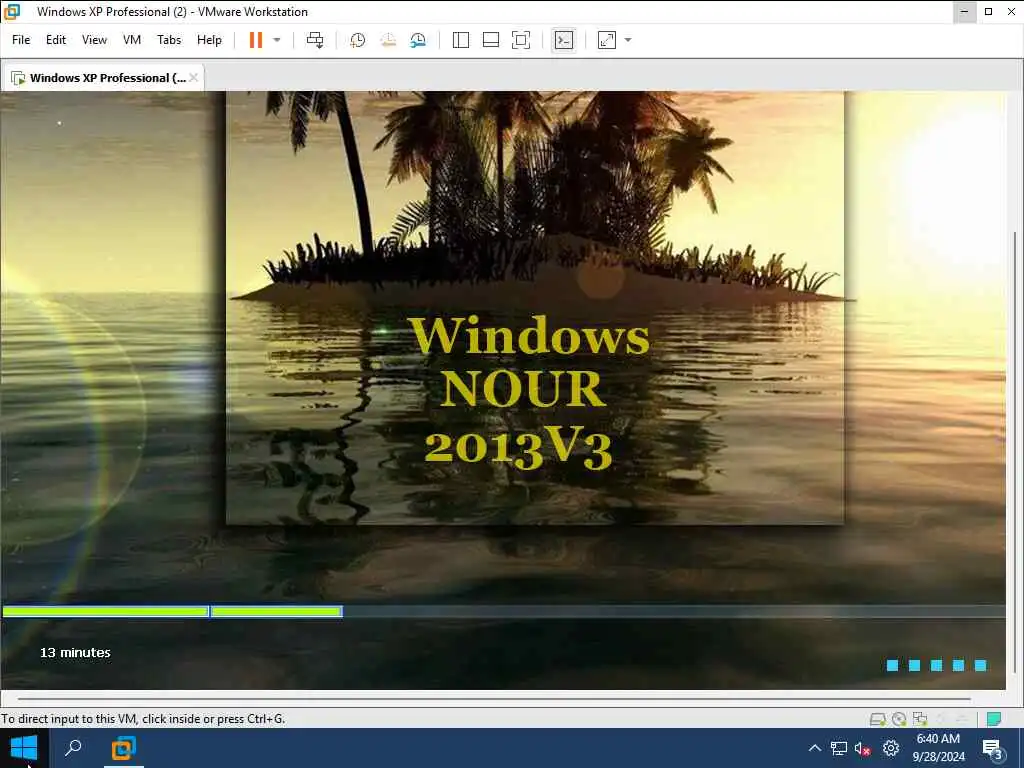The height and width of the screenshot is (768, 1024).
Task: Revert VM to previous snapshot
Action: [388, 40]
